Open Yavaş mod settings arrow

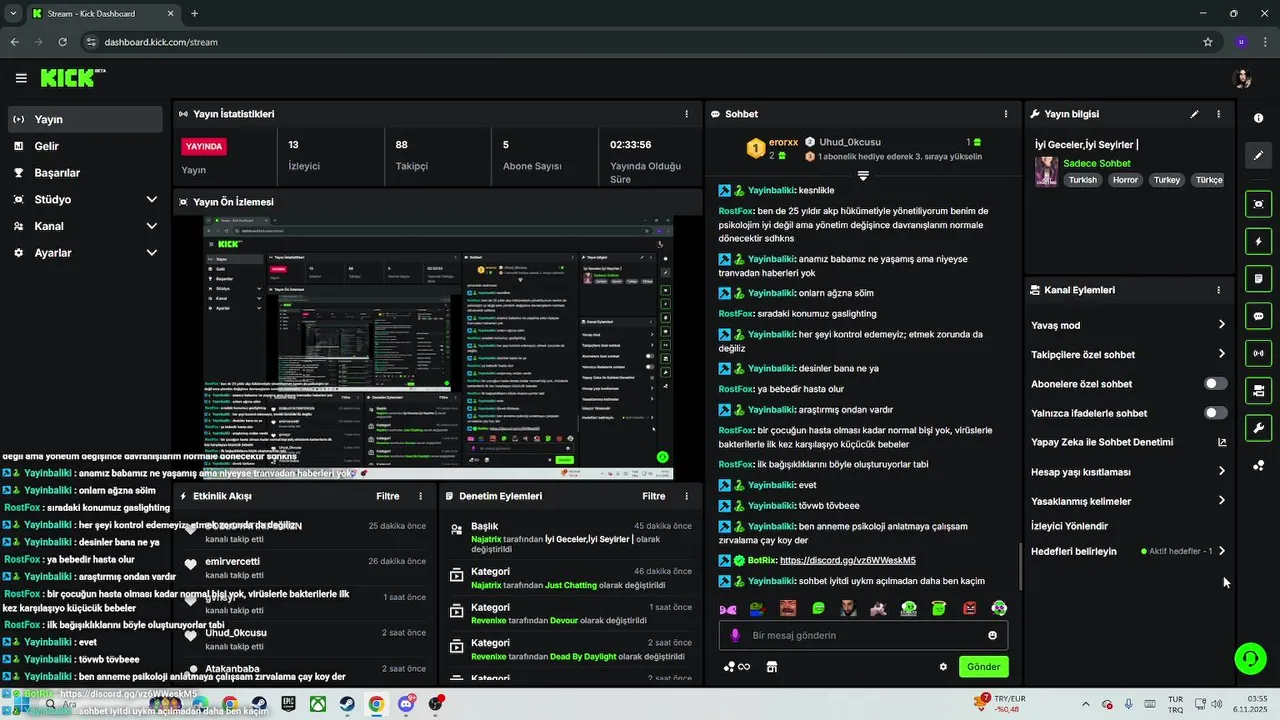(1221, 325)
